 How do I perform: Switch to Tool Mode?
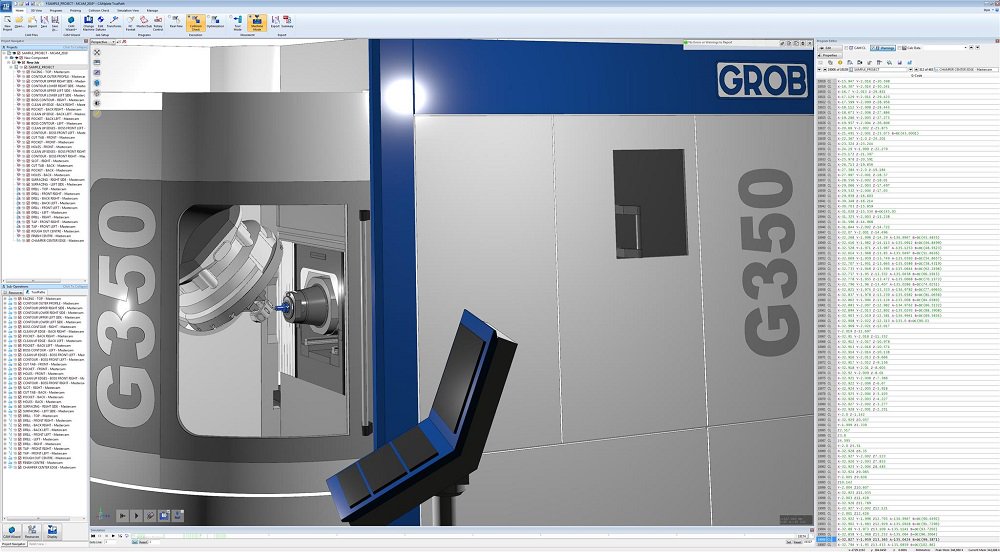click(237, 24)
